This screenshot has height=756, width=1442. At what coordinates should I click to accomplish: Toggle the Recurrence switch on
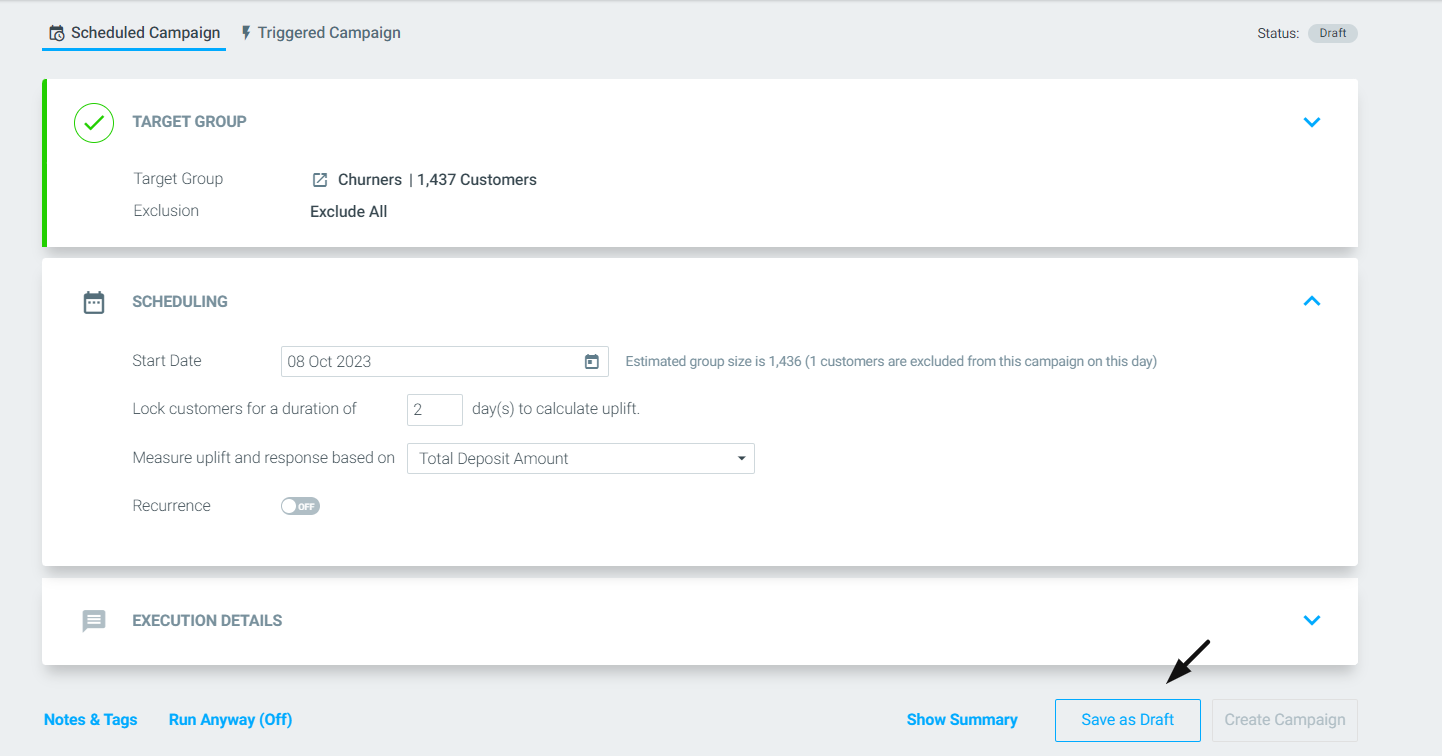point(300,506)
